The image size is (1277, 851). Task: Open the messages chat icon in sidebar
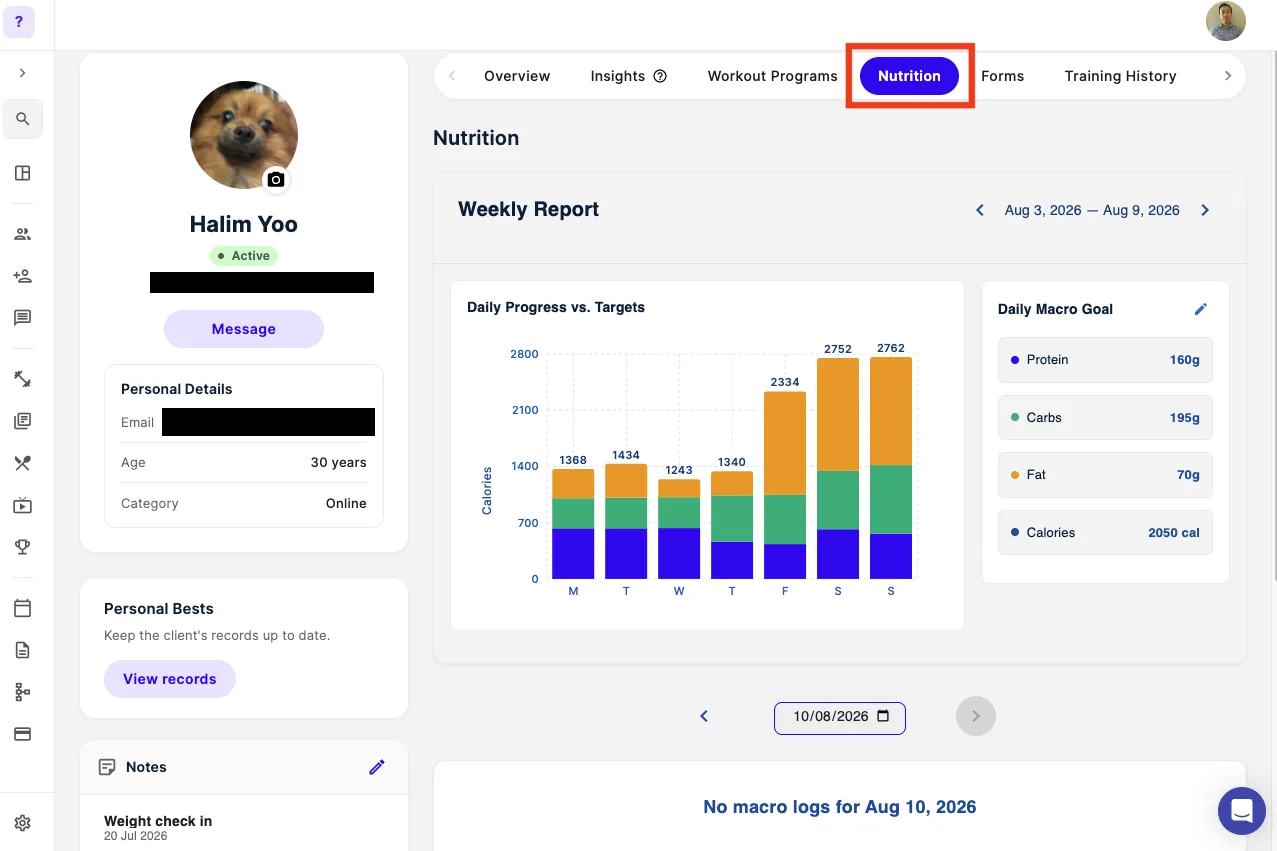tap(22, 318)
